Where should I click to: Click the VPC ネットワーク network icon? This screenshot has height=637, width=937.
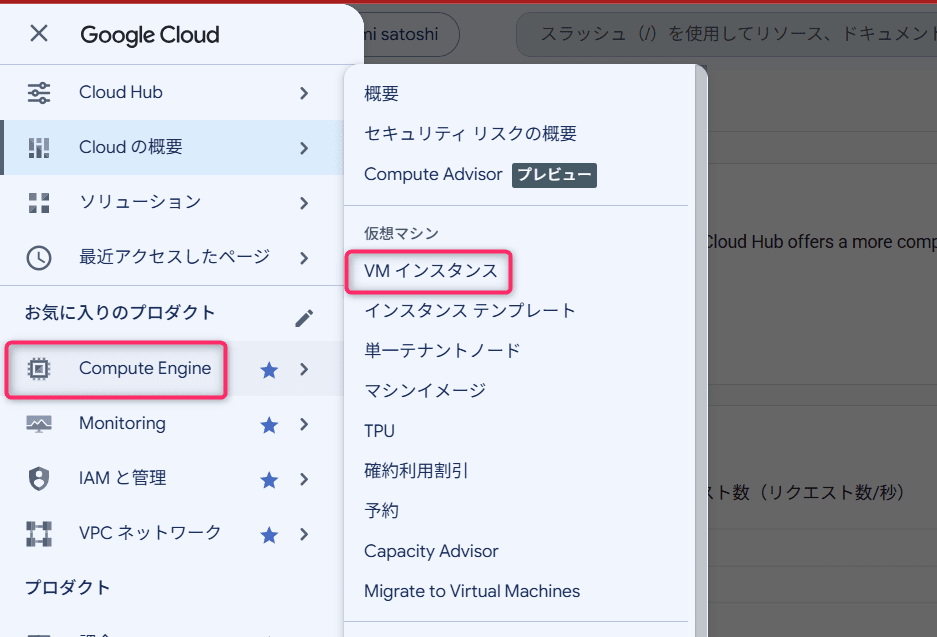pyautogui.click(x=39, y=534)
